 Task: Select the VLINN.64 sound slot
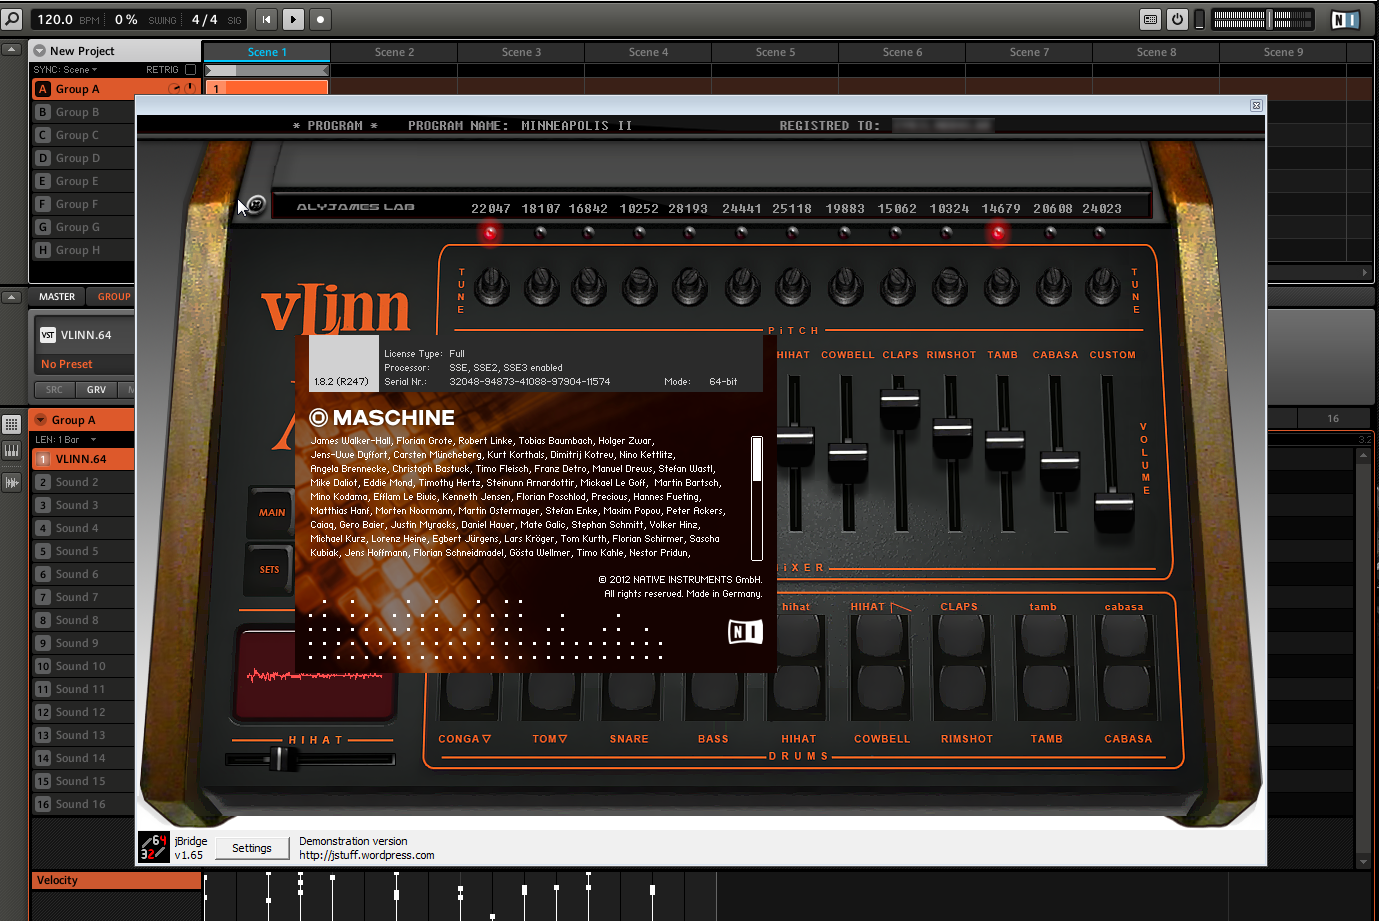point(84,459)
